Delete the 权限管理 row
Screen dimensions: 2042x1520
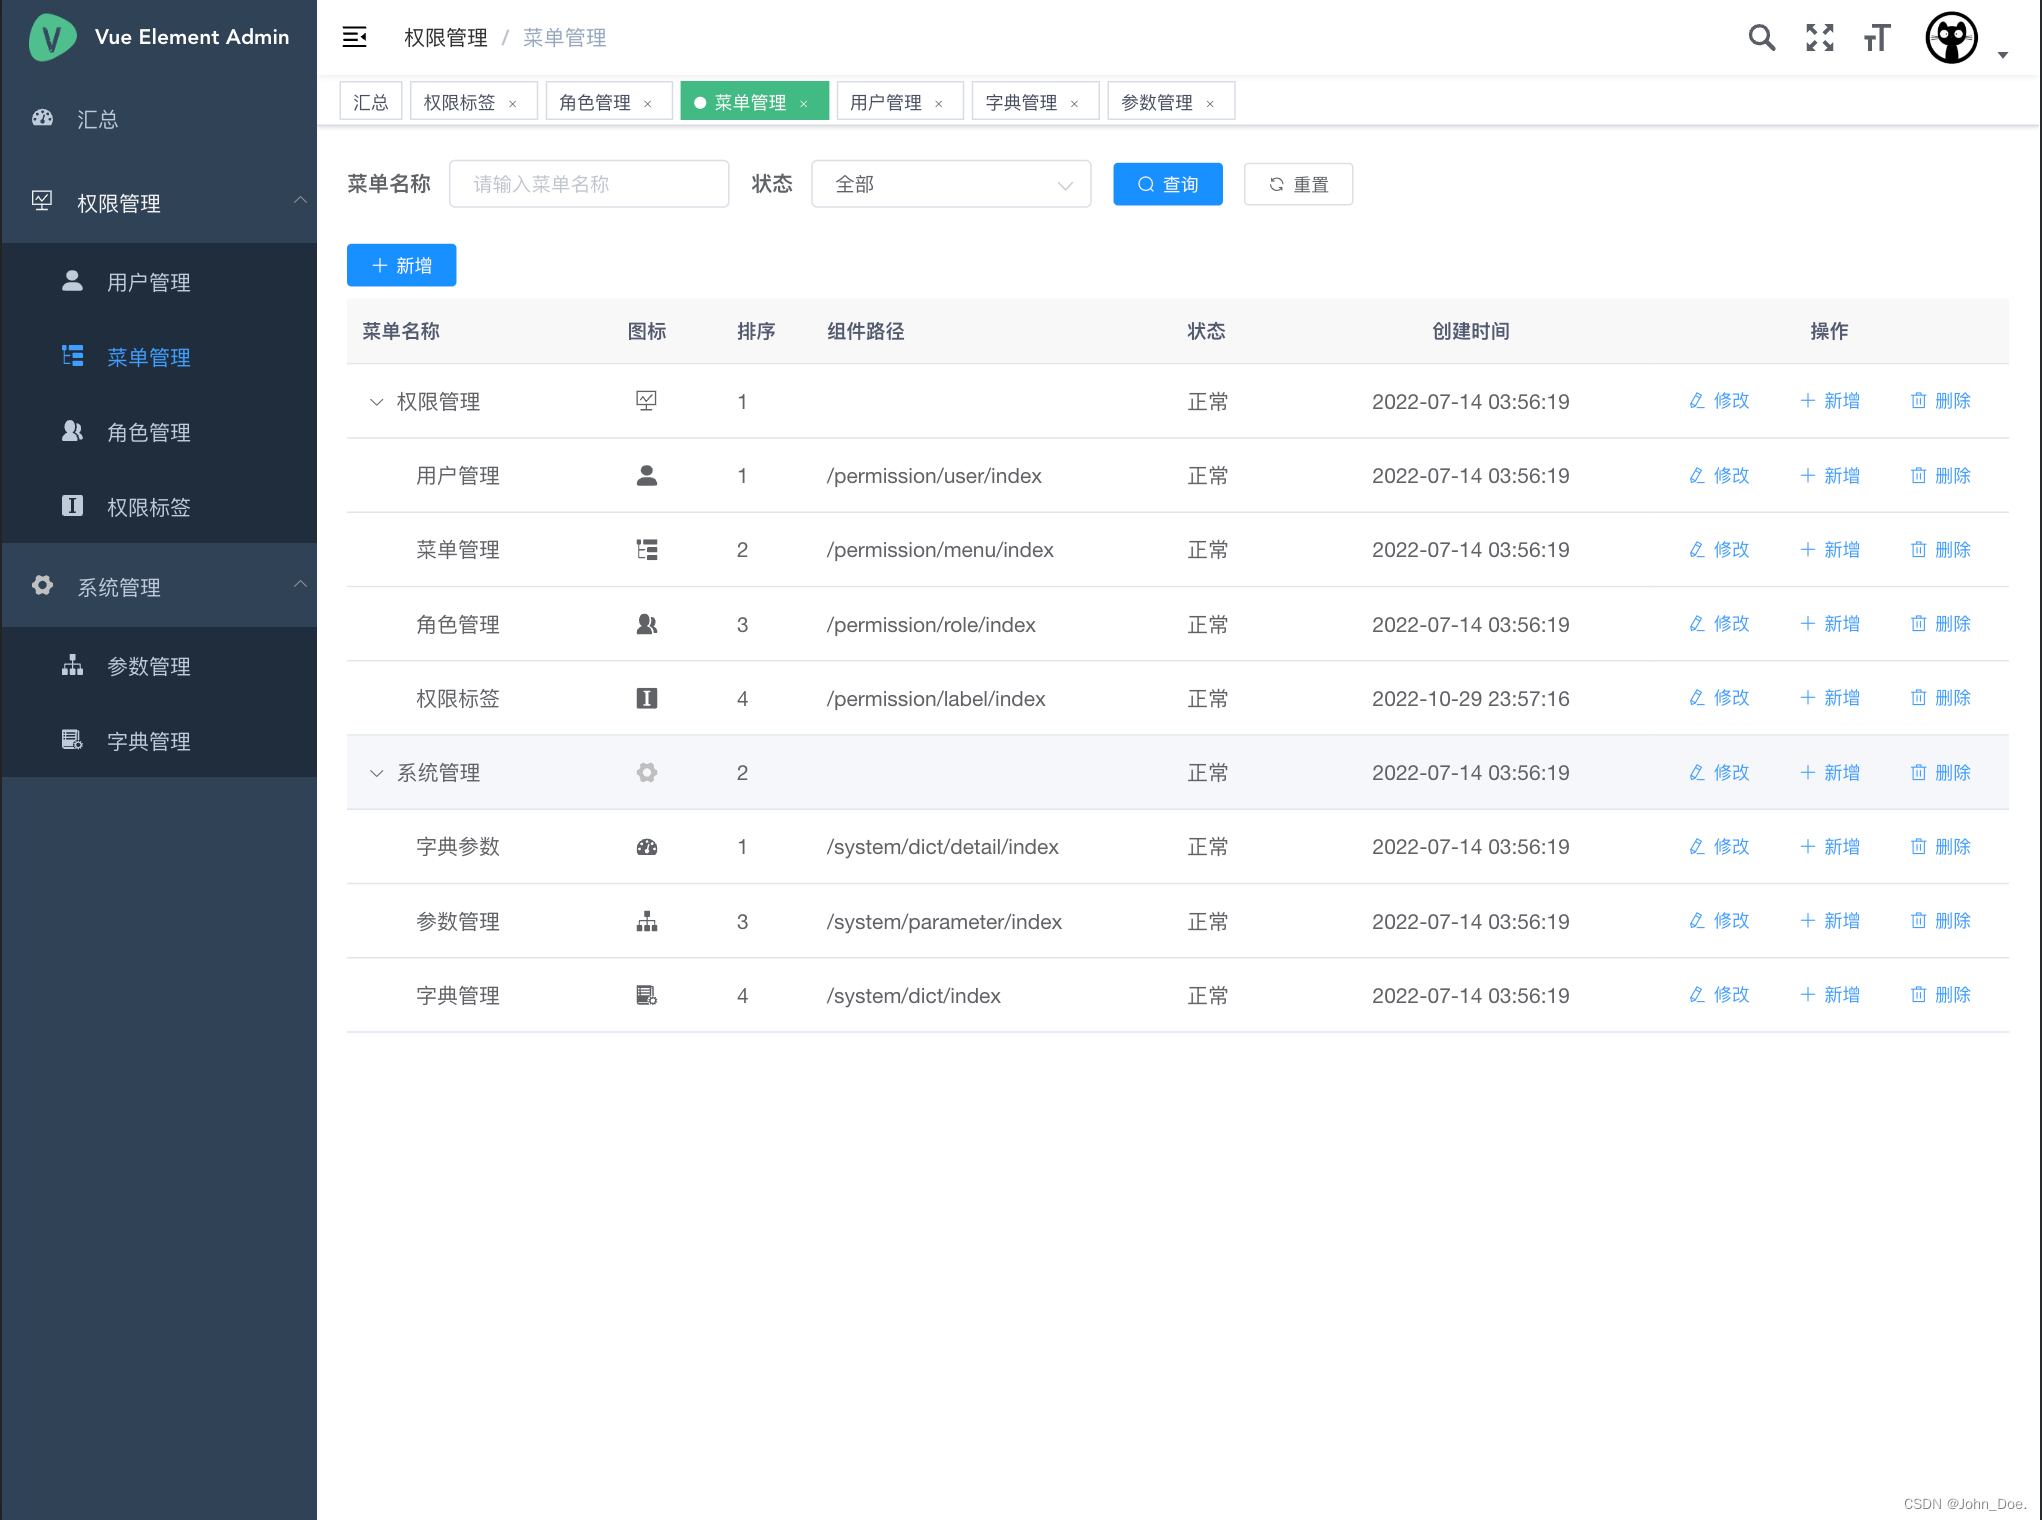pos(1940,401)
